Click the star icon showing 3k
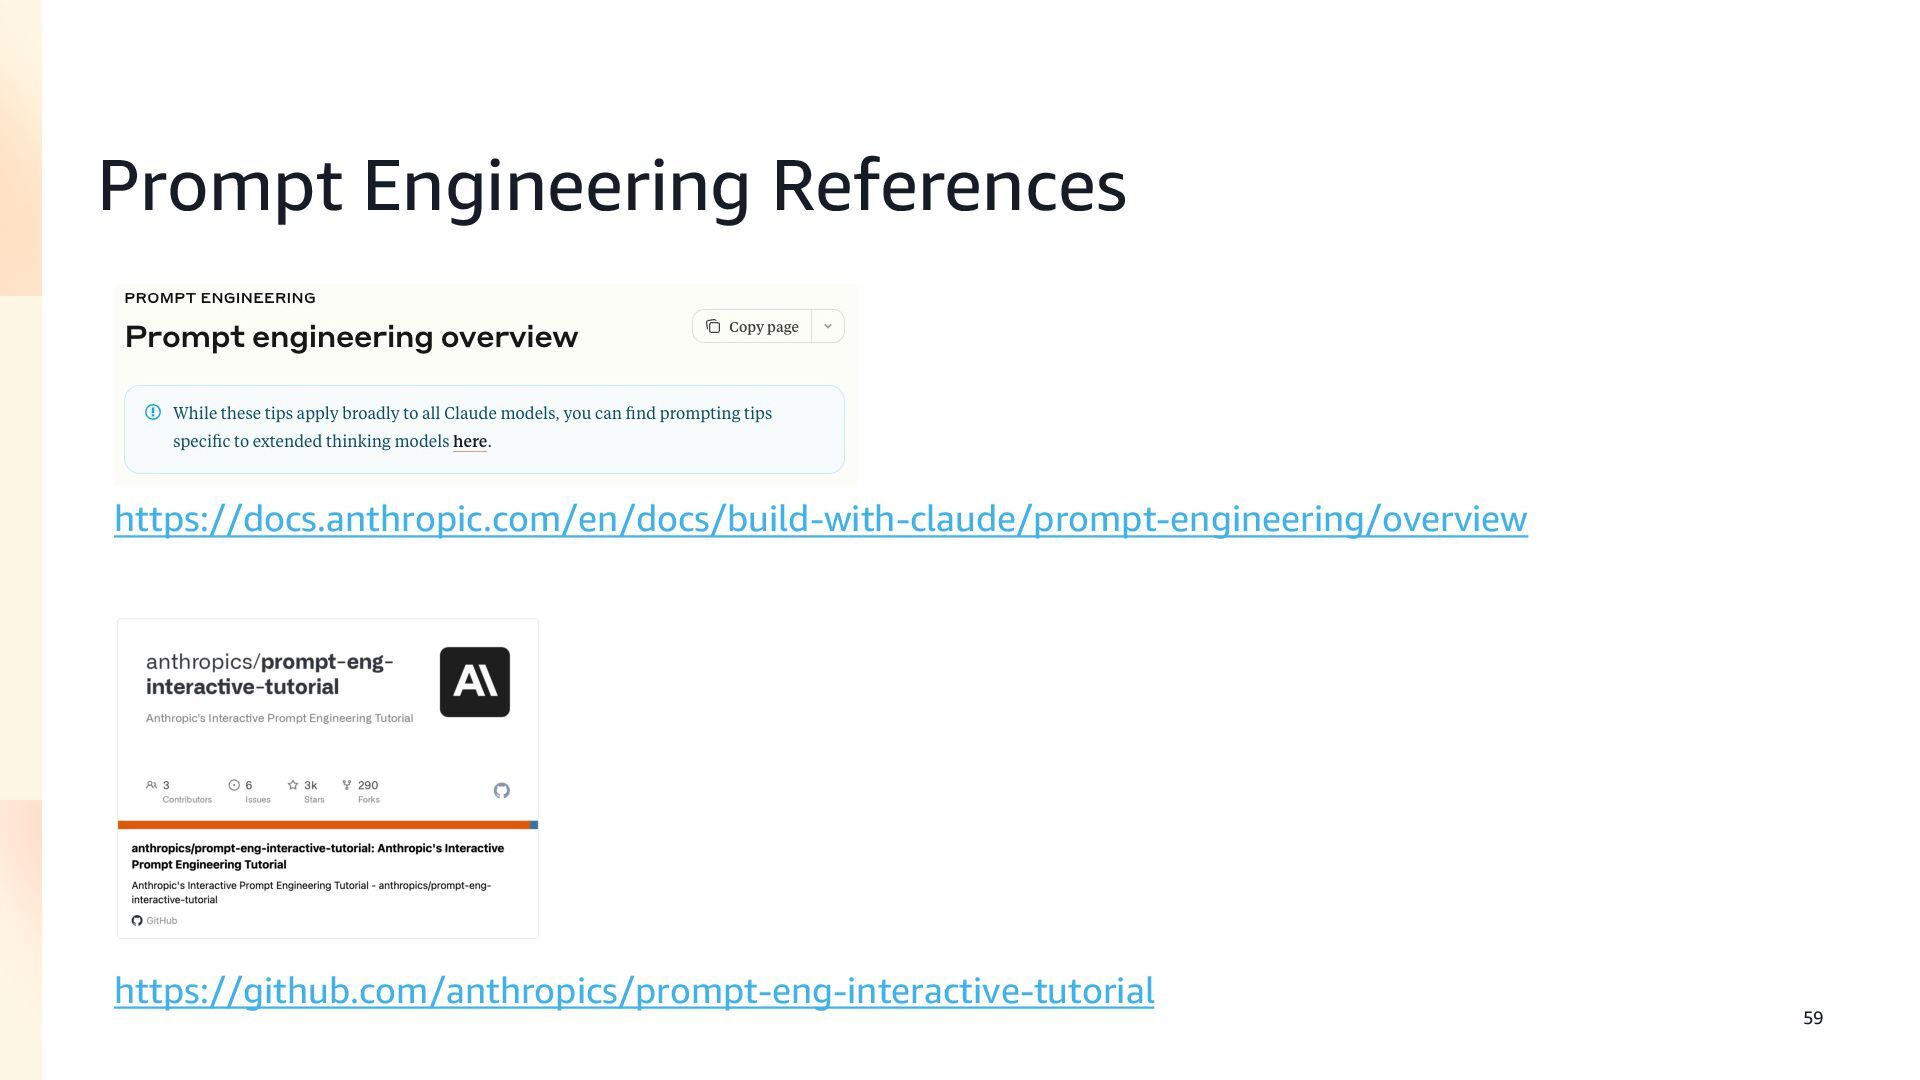 pos(293,785)
